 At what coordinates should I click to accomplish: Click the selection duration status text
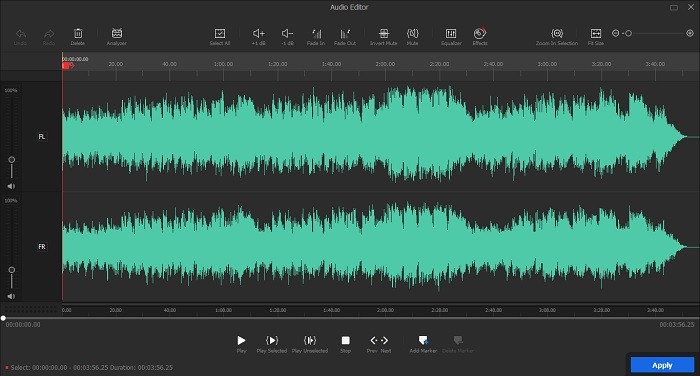pos(92,368)
